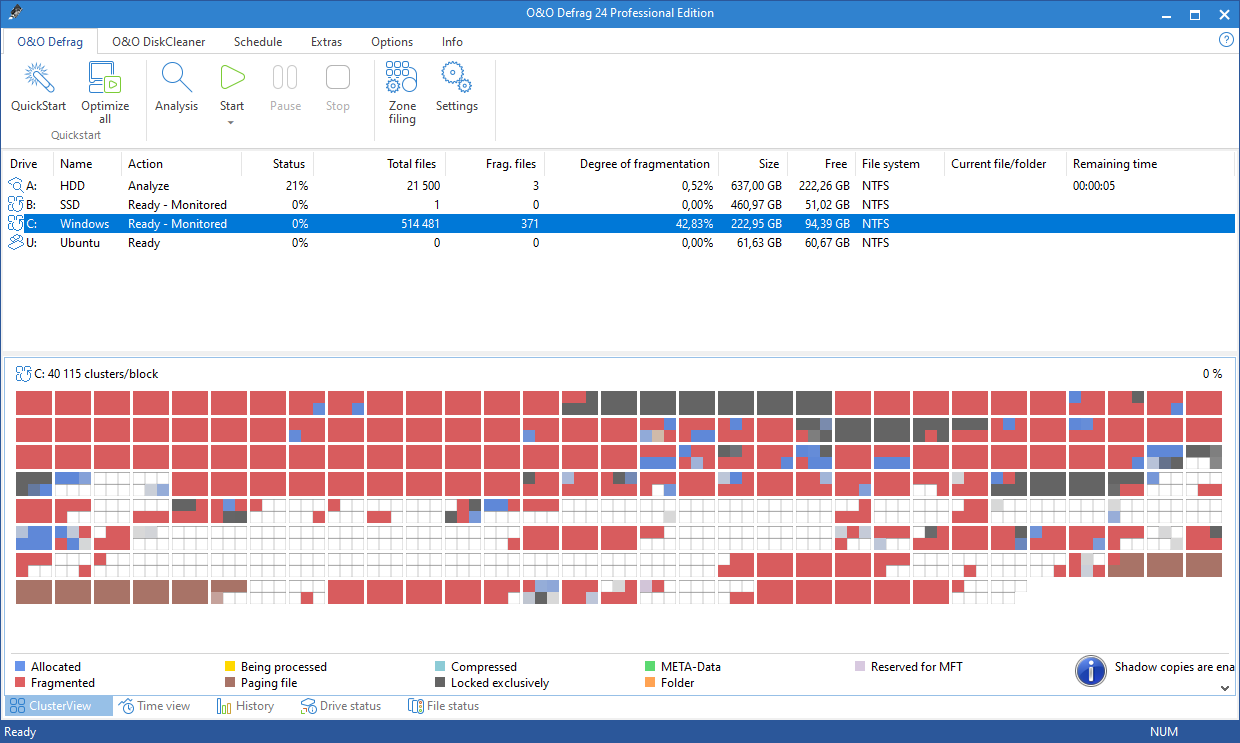Click the drive icon of A: HDD
This screenshot has height=743, width=1240.
[16, 186]
